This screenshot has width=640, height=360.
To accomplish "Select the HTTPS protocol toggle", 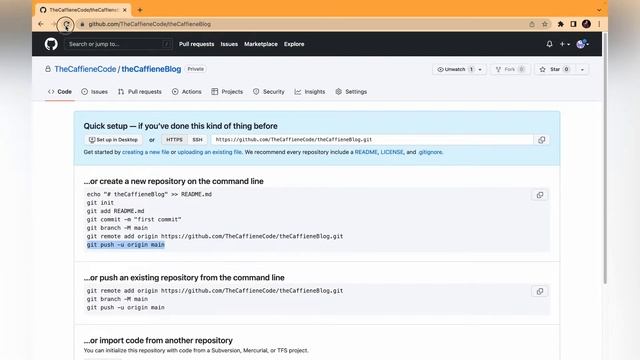I will click(x=174, y=140).
